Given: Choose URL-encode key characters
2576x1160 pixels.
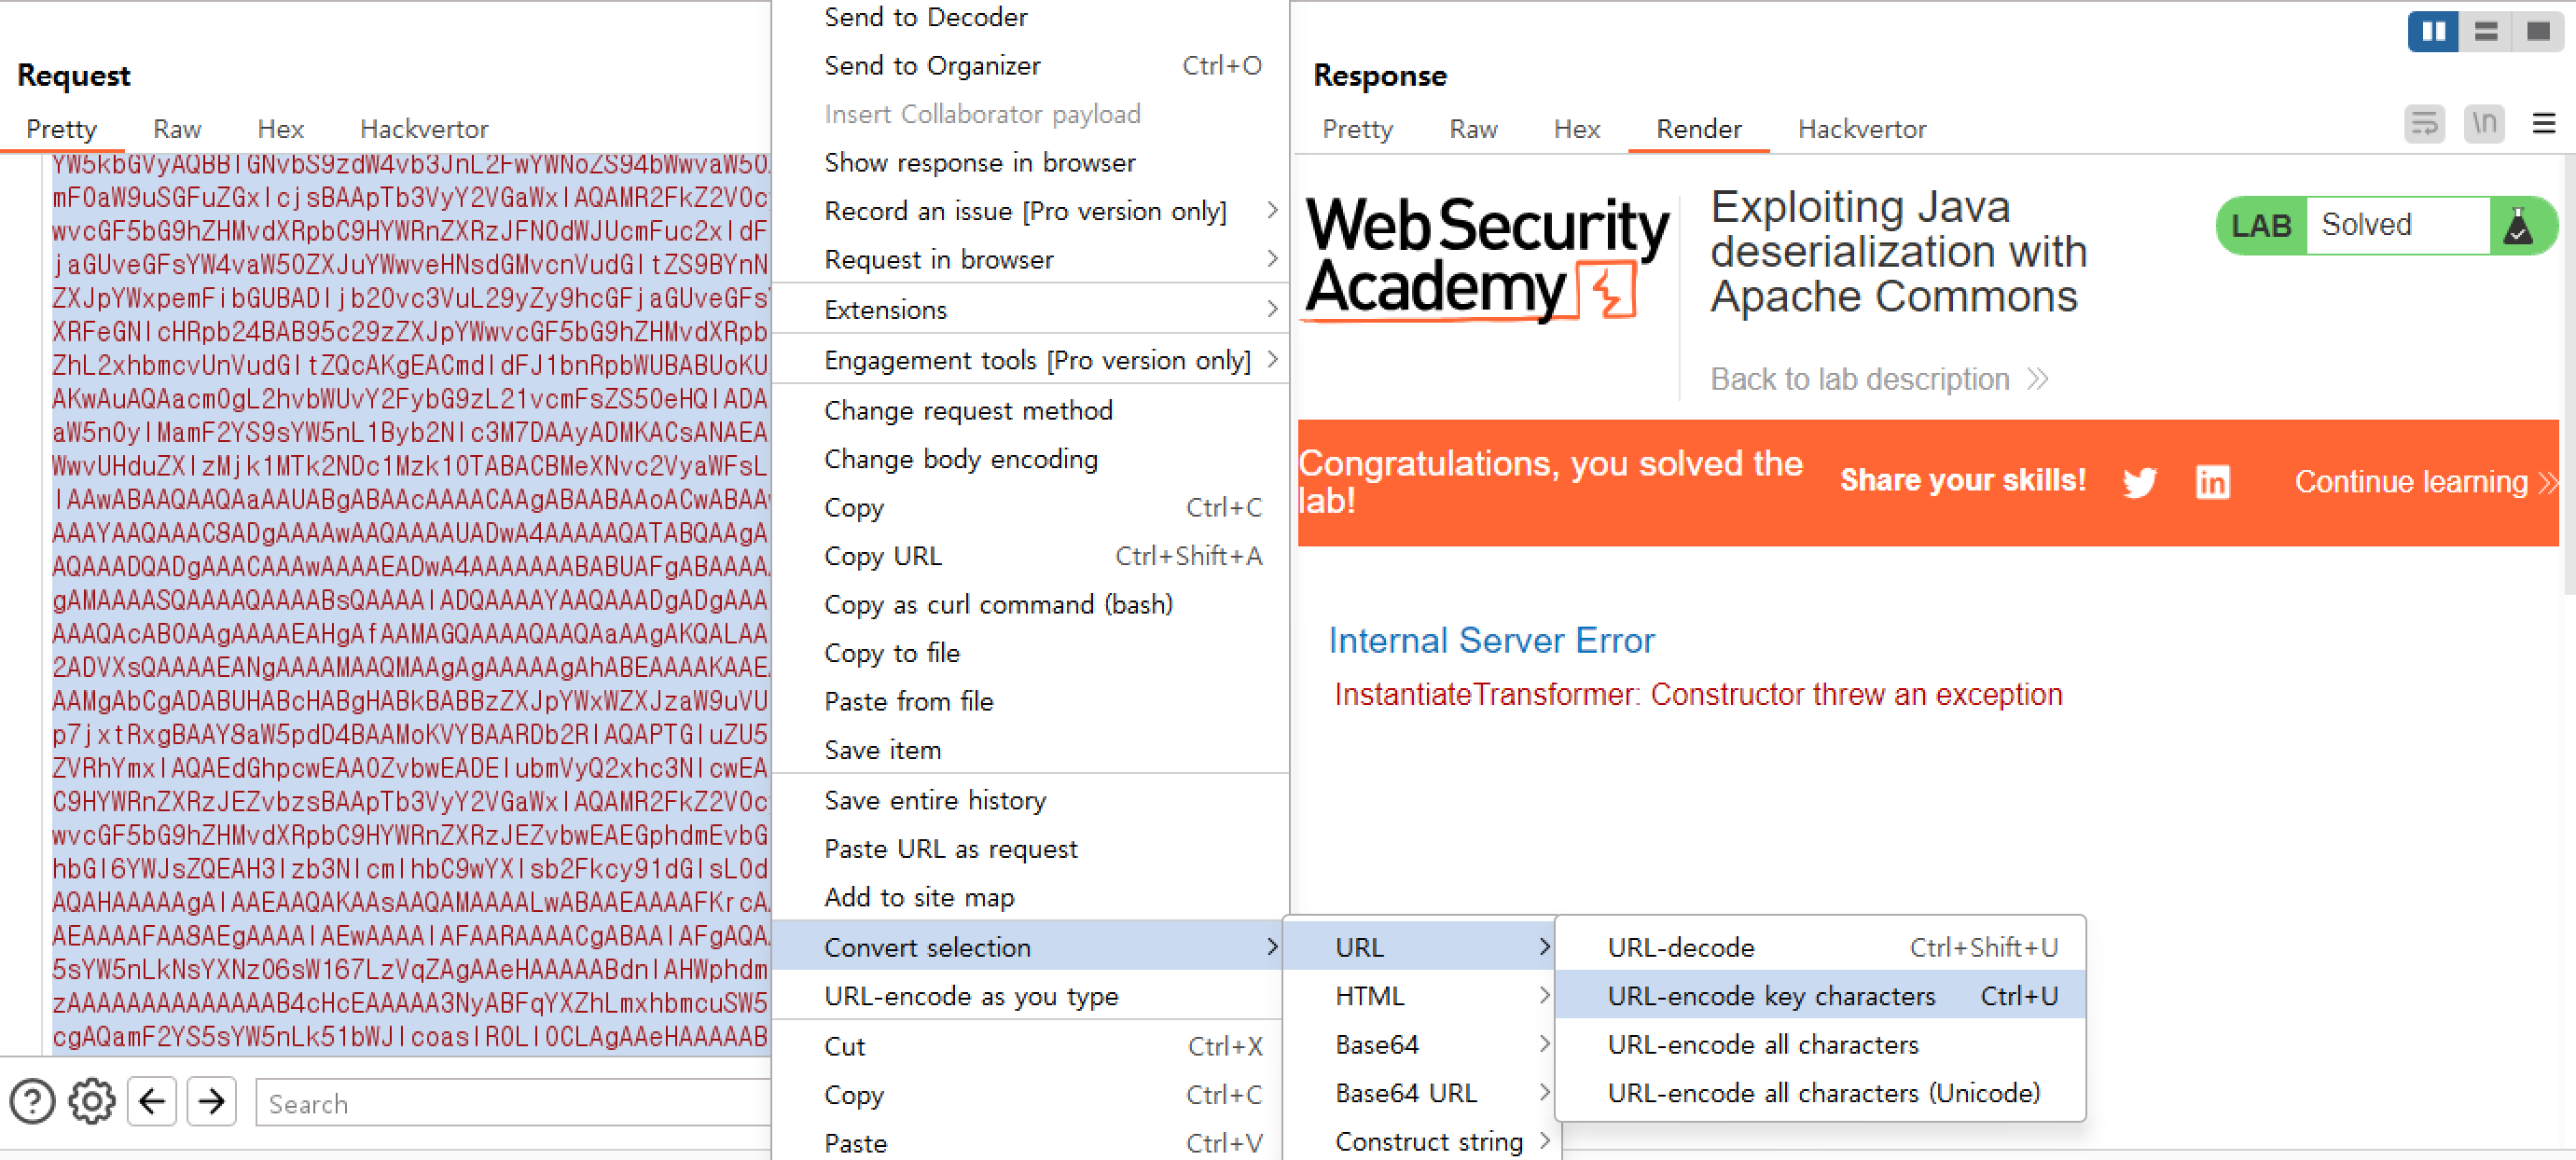Looking at the screenshot, I should [1821, 996].
